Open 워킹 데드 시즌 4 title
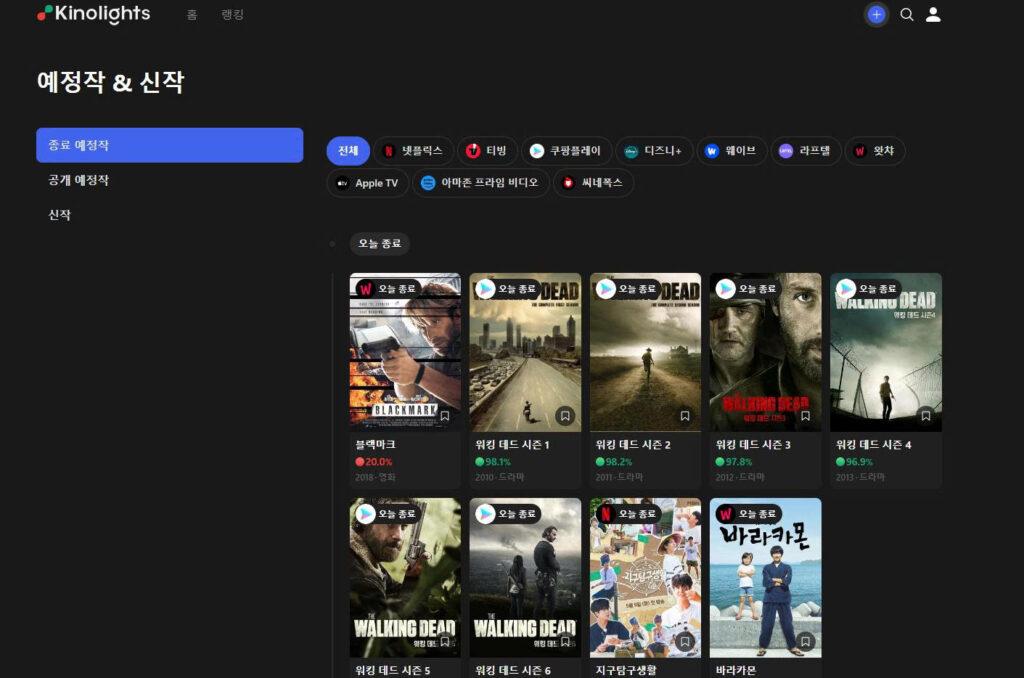 pos(874,444)
